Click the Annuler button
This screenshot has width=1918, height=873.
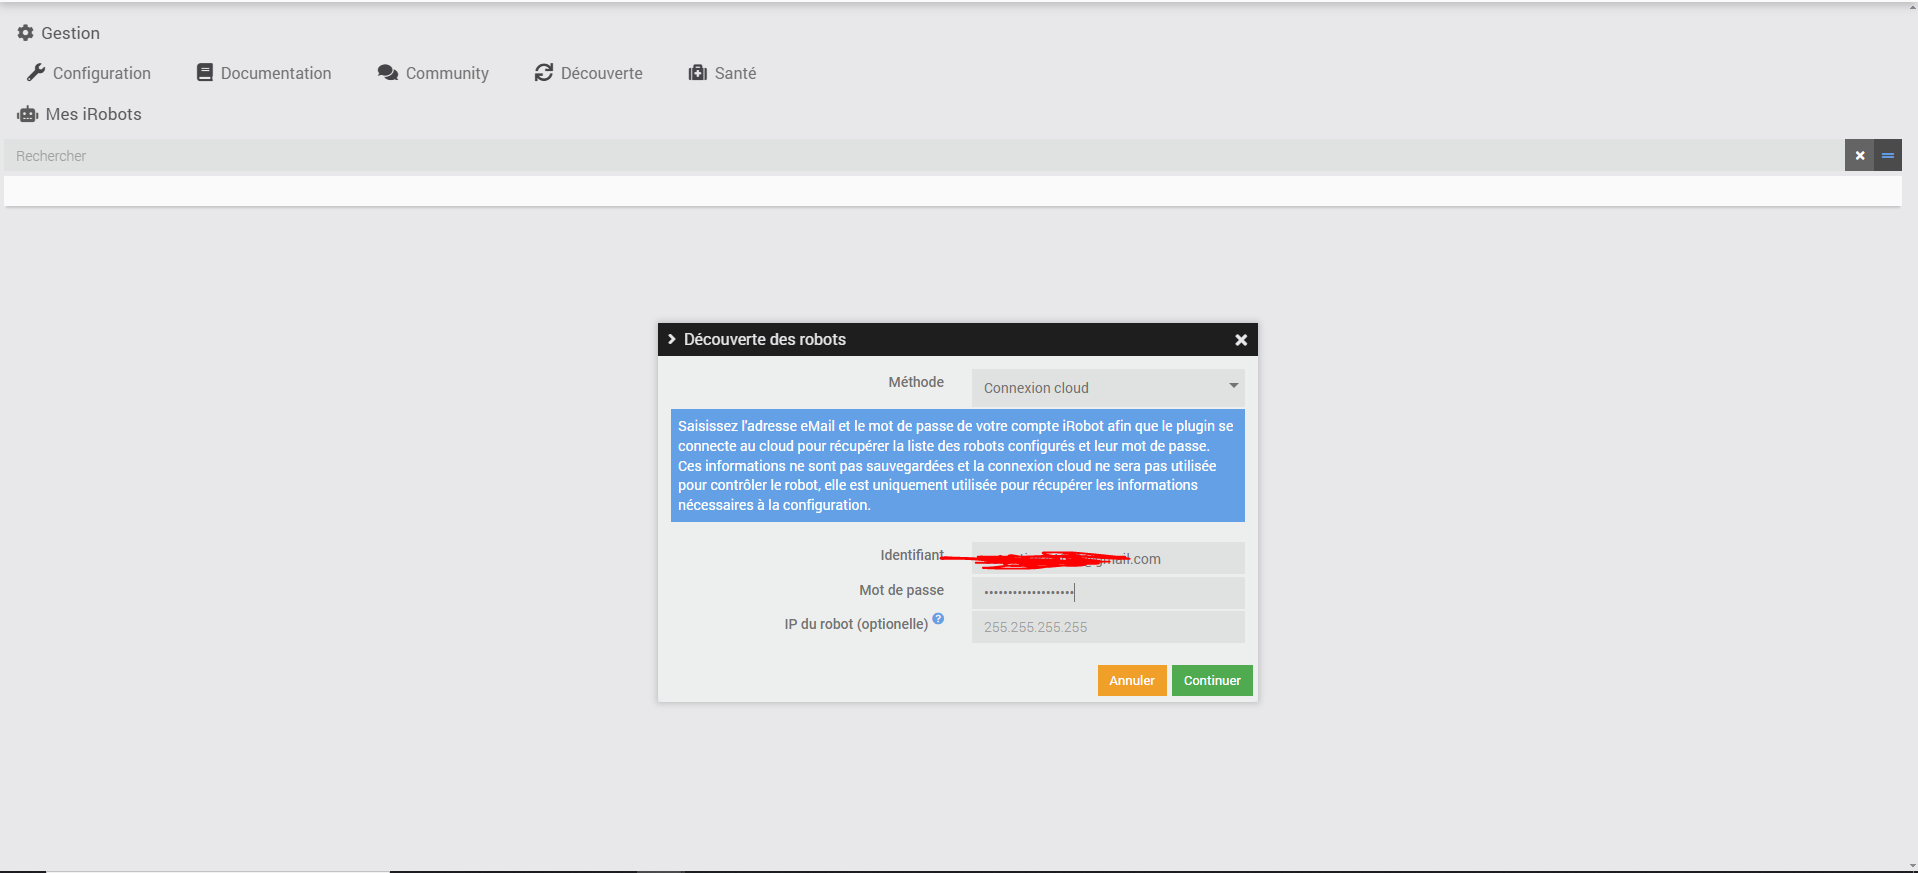(x=1132, y=680)
